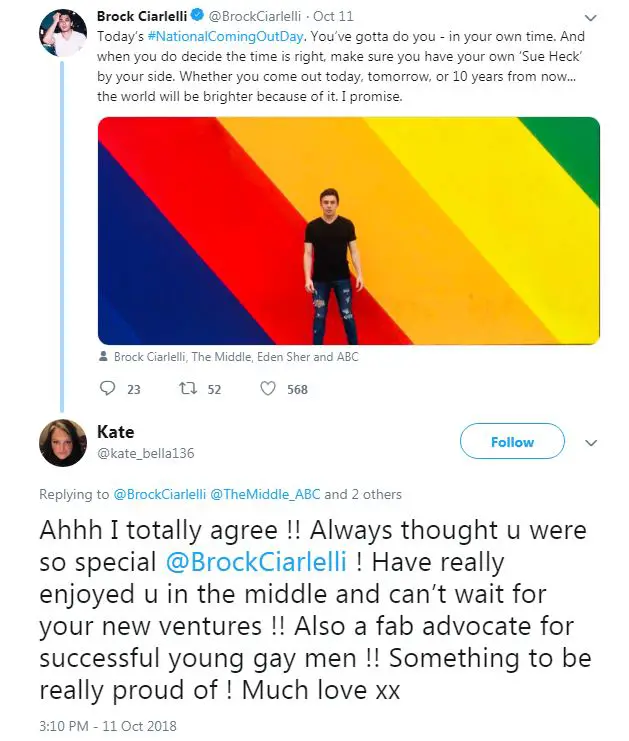Expand the top tweet options chevron
The width and height of the screenshot is (629, 741).
click(591, 18)
